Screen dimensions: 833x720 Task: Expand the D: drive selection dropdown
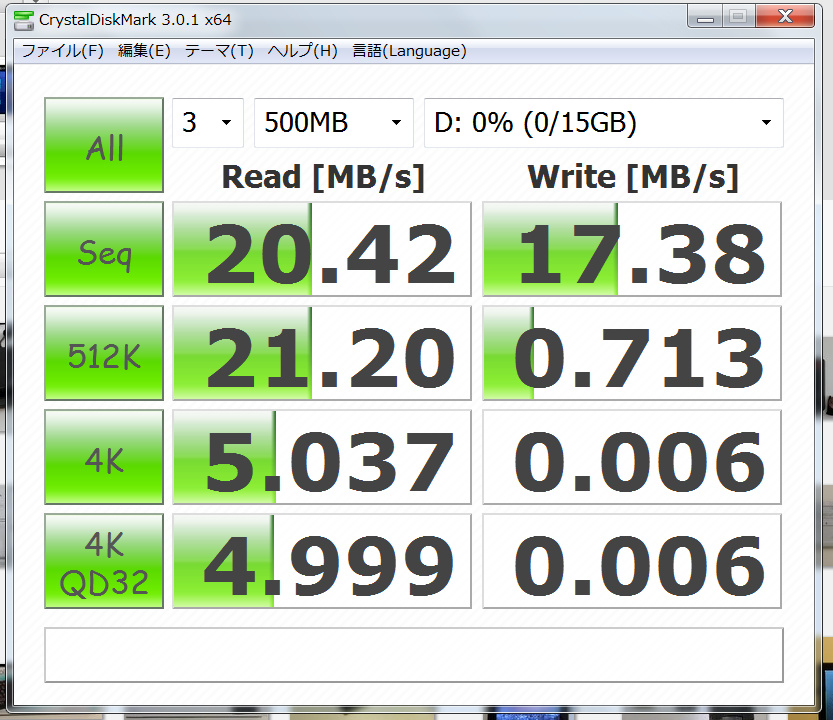coord(603,123)
